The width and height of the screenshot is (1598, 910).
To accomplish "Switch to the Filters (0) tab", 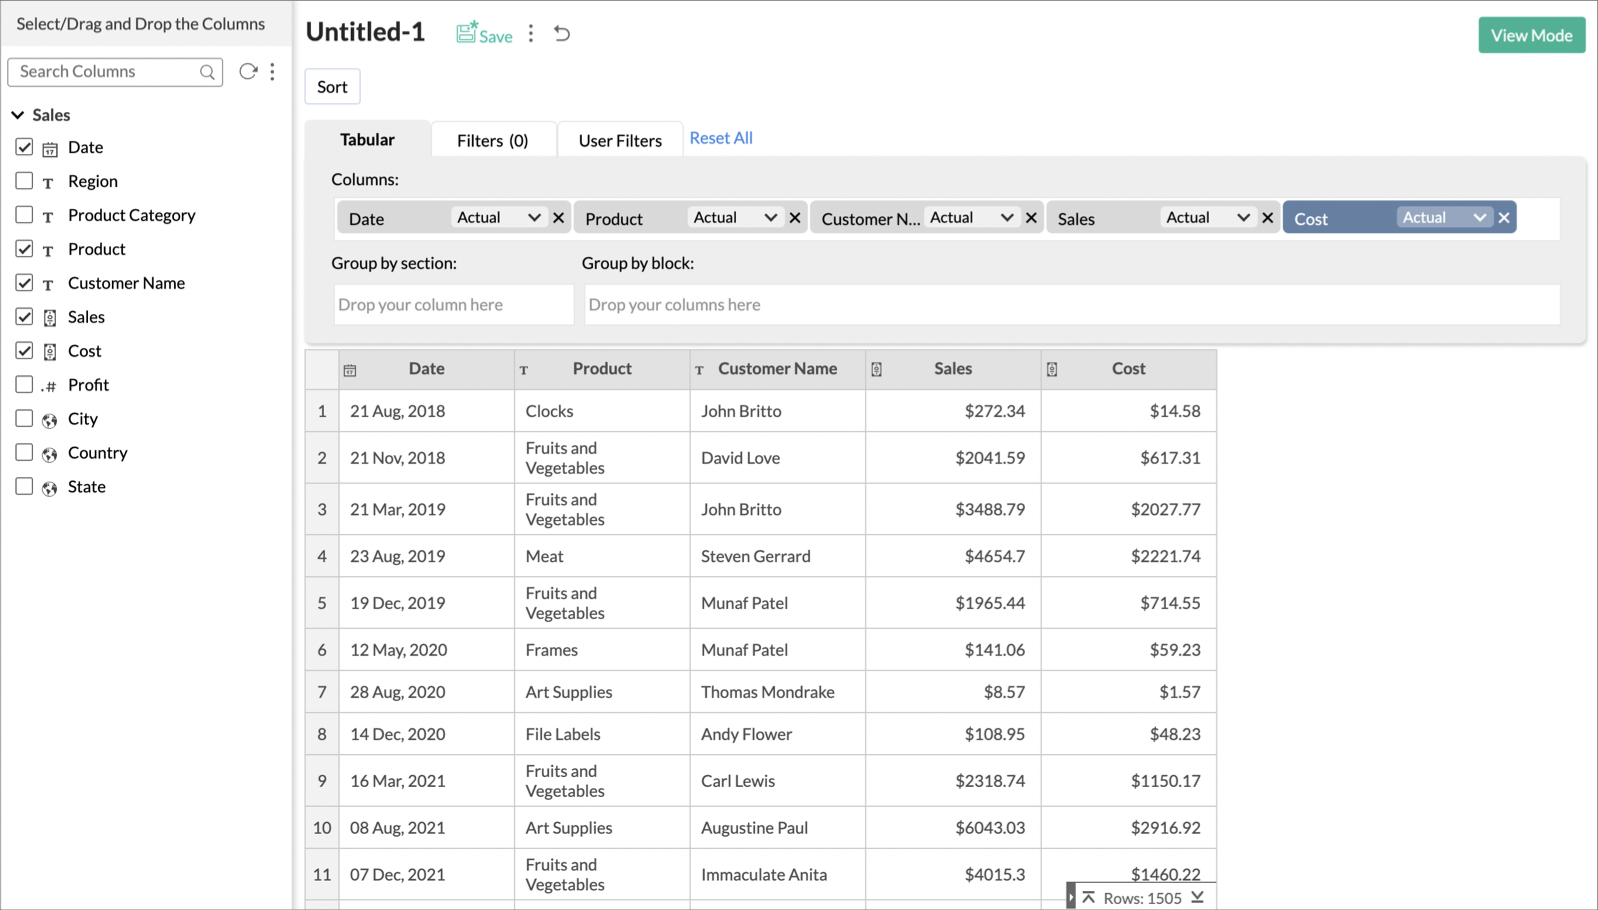I will (x=493, y=140).
